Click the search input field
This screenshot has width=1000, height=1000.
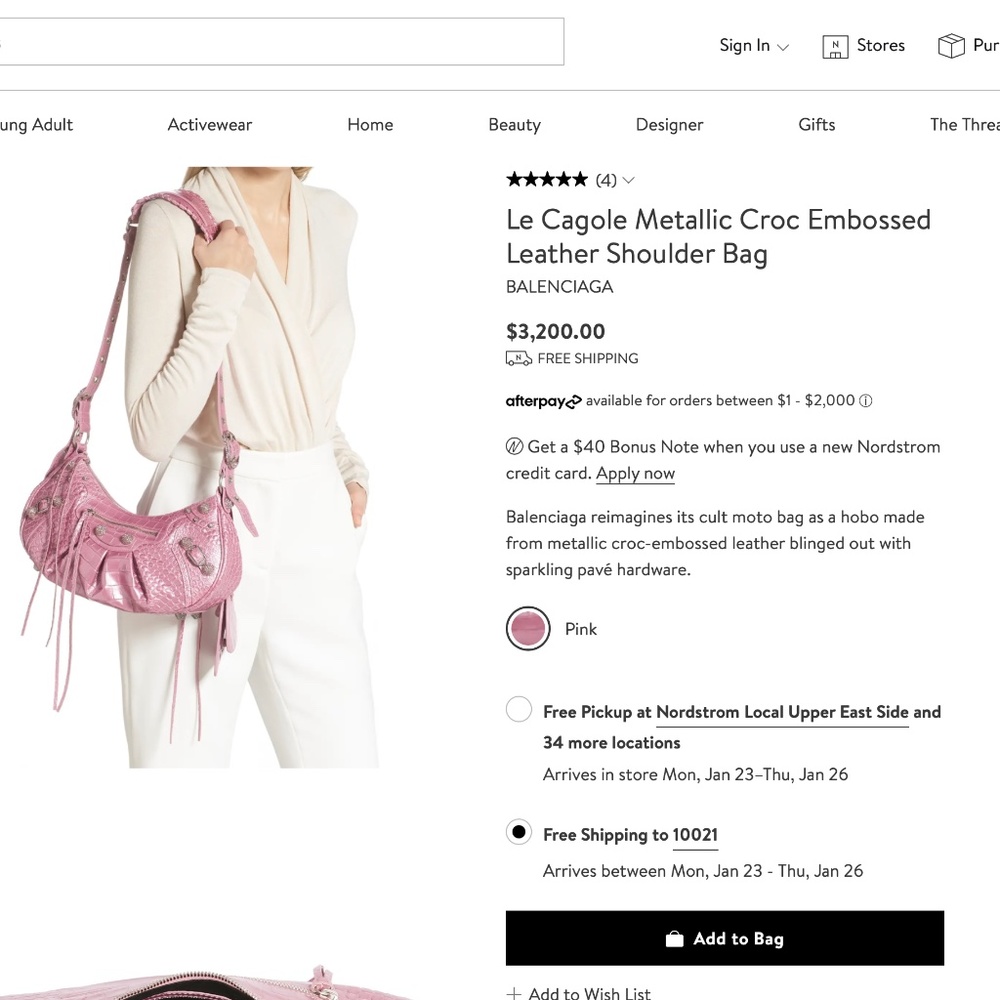pyautogui.click(x=280, y=41)
